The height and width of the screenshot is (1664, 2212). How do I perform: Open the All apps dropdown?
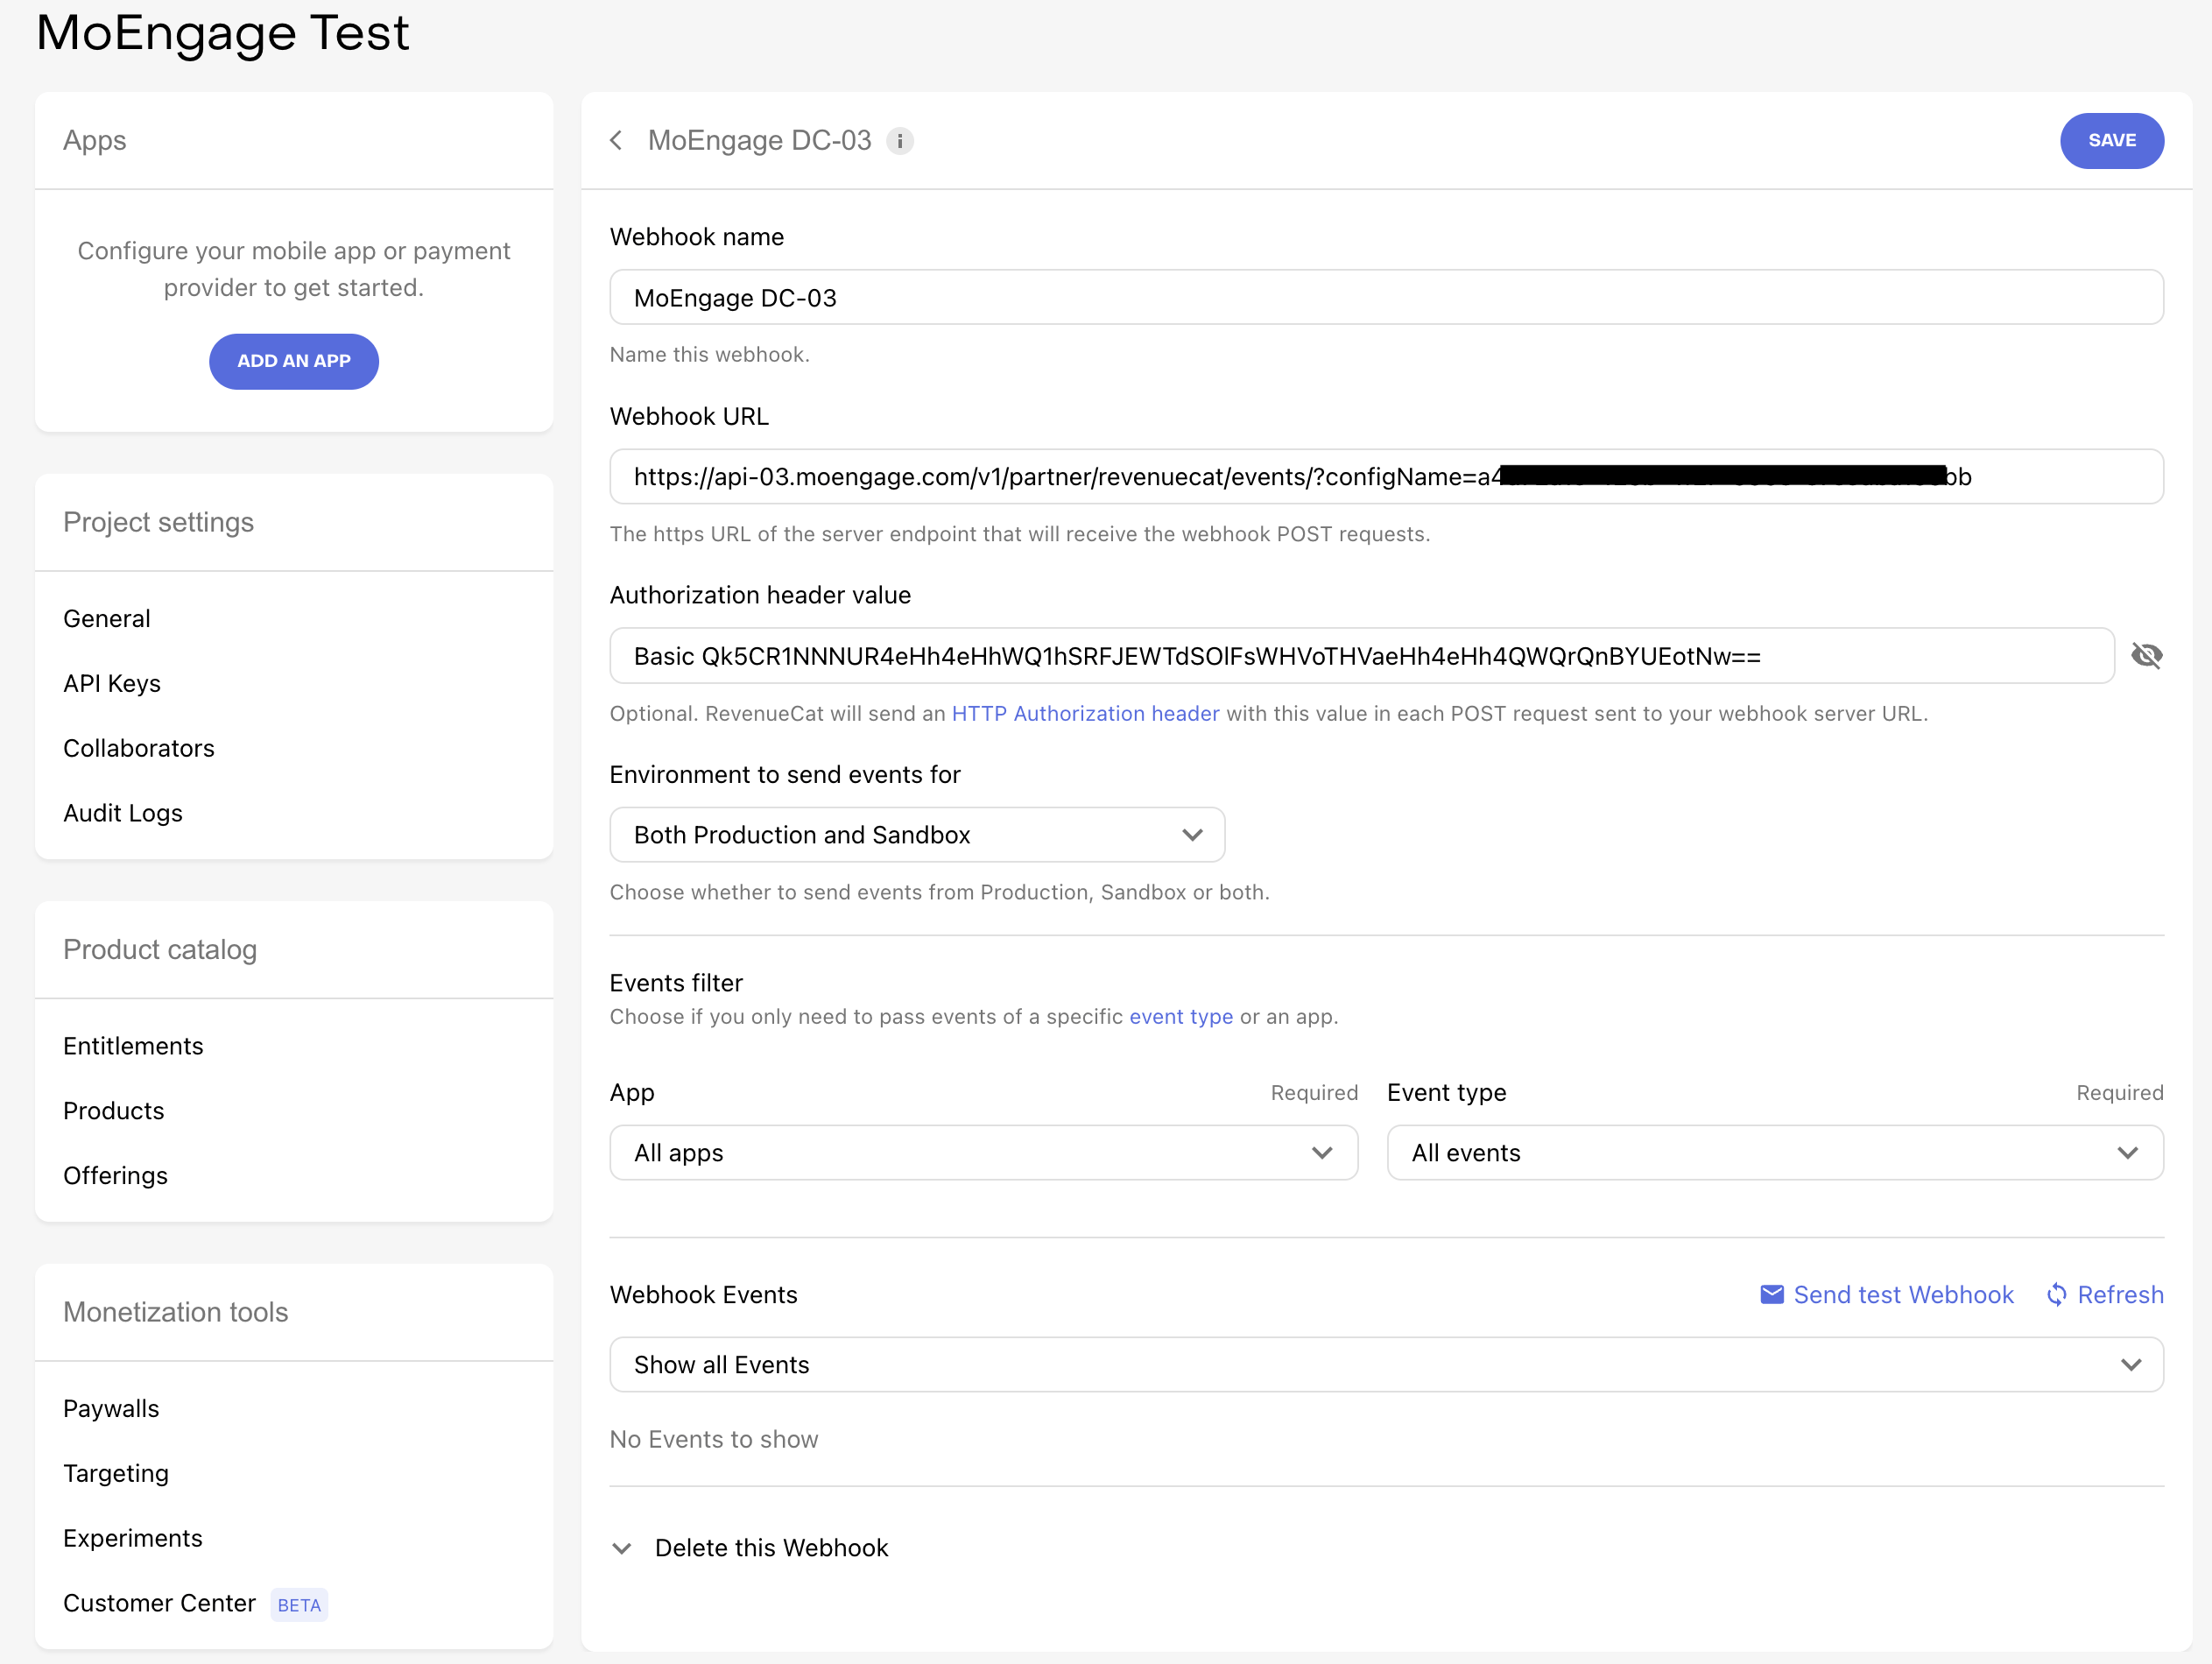pyautogui.click(x=984, y=1153)
